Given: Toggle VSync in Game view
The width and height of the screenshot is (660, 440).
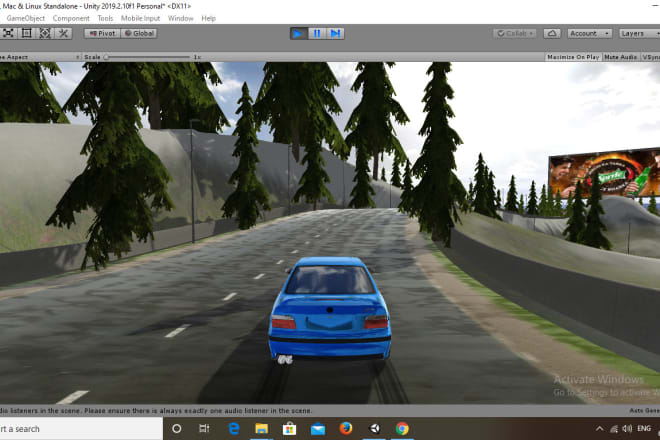Looking at the screenshot, I should point(650,57).
